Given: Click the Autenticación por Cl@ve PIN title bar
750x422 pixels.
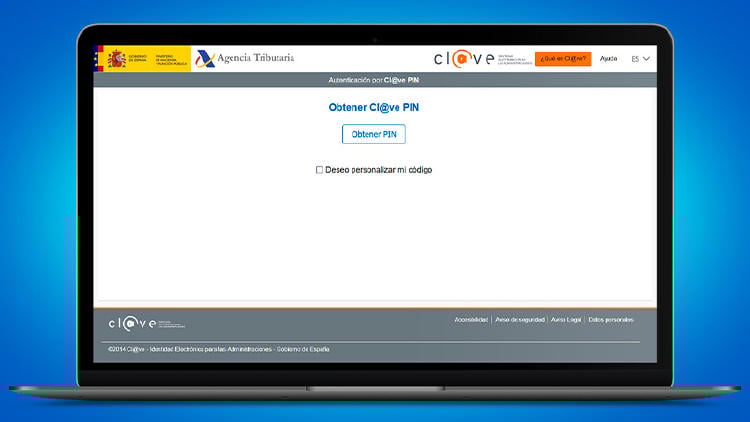Looking at the screenshot, I should click(x=375, y=80).
